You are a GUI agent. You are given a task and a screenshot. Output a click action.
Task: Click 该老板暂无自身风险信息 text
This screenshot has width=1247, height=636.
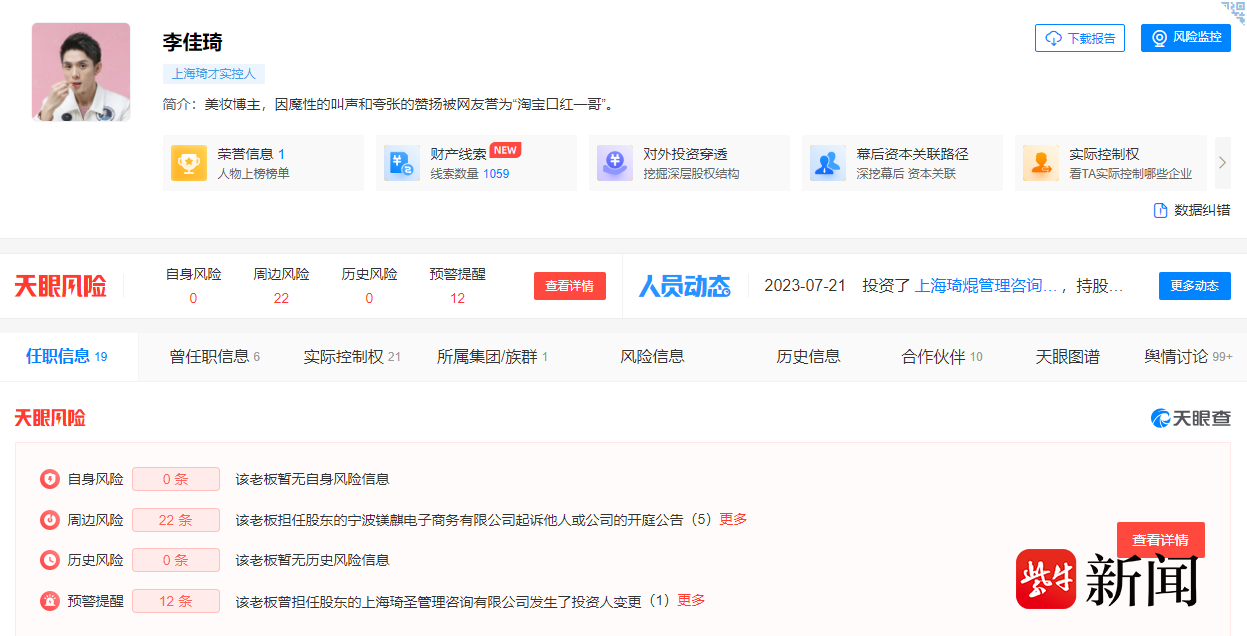[x=312, y=479]
